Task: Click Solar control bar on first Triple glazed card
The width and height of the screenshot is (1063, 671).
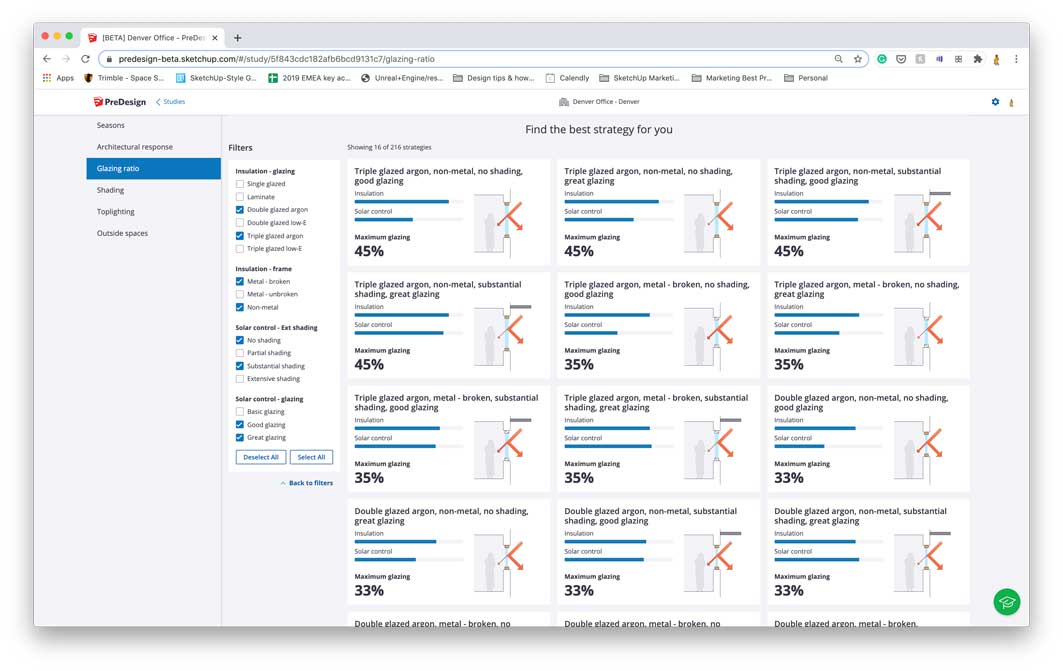Action: [409, 220]
